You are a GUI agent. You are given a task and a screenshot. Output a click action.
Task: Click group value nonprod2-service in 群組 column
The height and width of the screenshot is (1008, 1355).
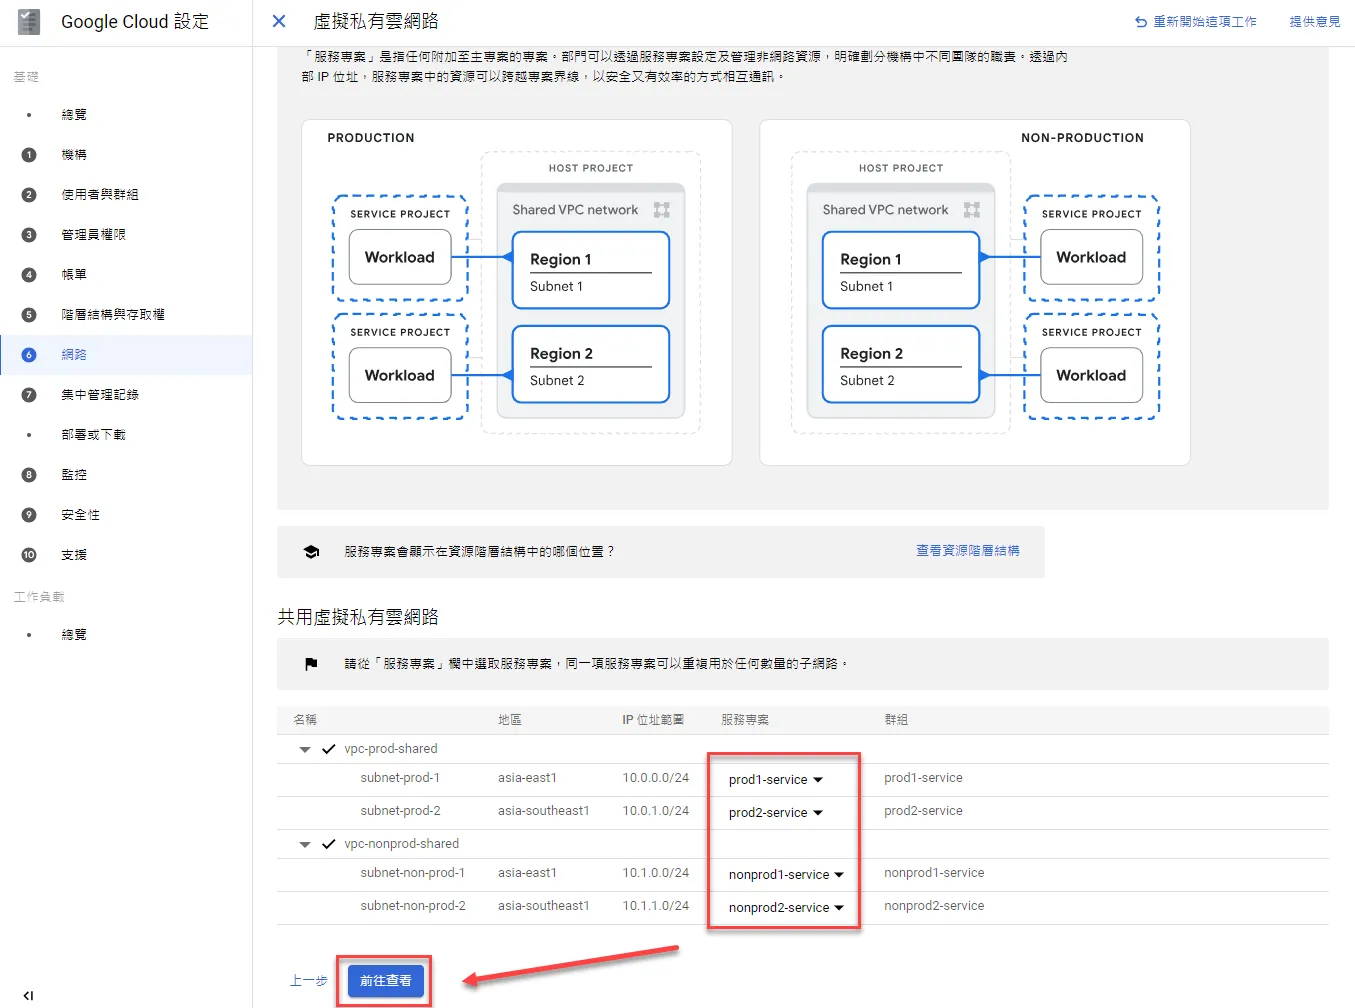[934, 906]
